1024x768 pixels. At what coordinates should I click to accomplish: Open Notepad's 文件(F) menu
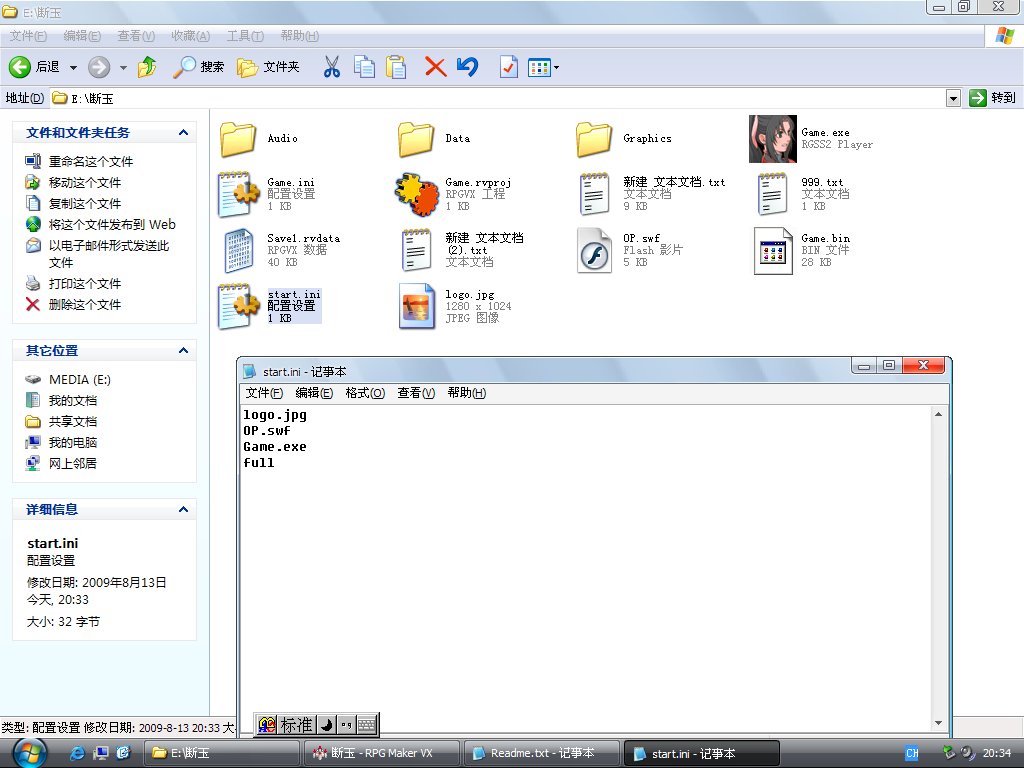264,393
